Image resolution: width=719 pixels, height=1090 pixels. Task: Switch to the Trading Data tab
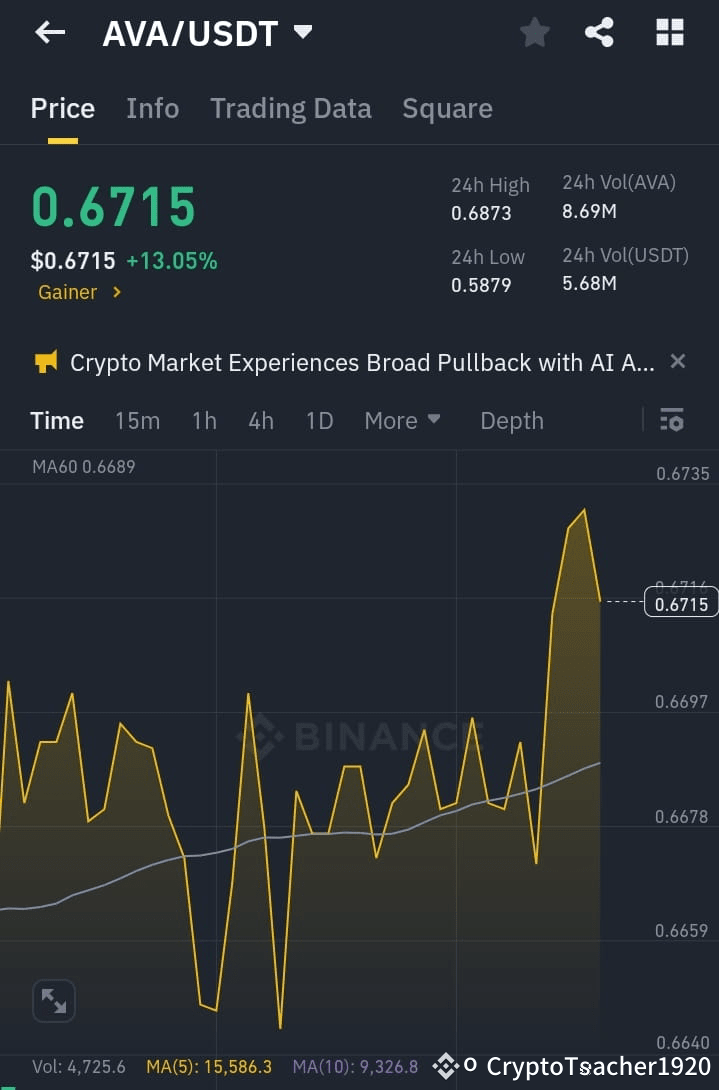pos(290,108)
